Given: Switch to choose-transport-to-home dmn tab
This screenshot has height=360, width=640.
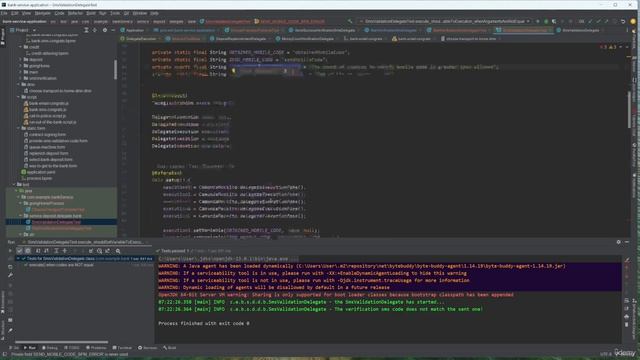Looking at the screenshot, I should pos(469,39).
